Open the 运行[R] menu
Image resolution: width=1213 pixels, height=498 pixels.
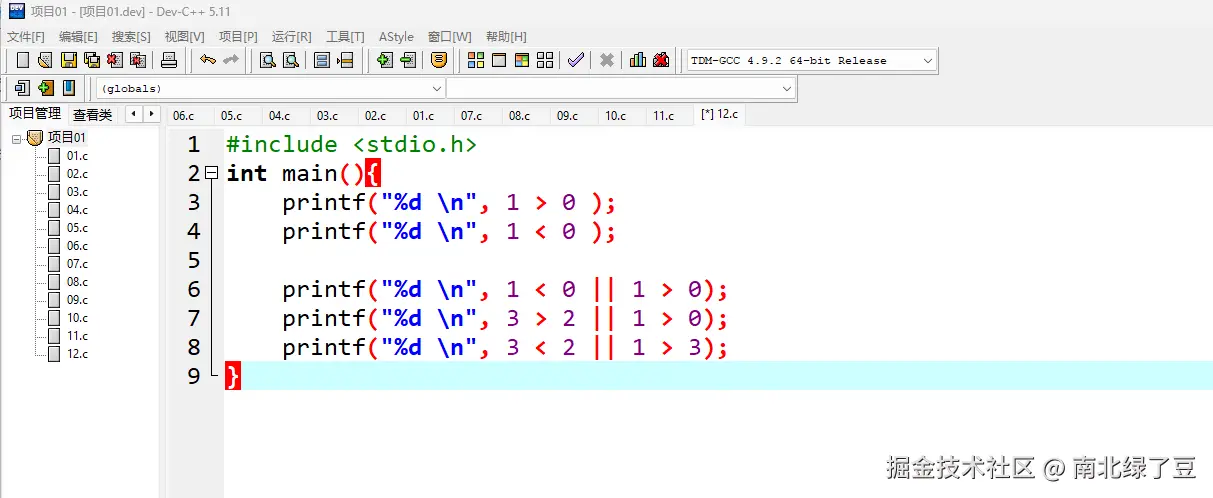coord(291,37)
